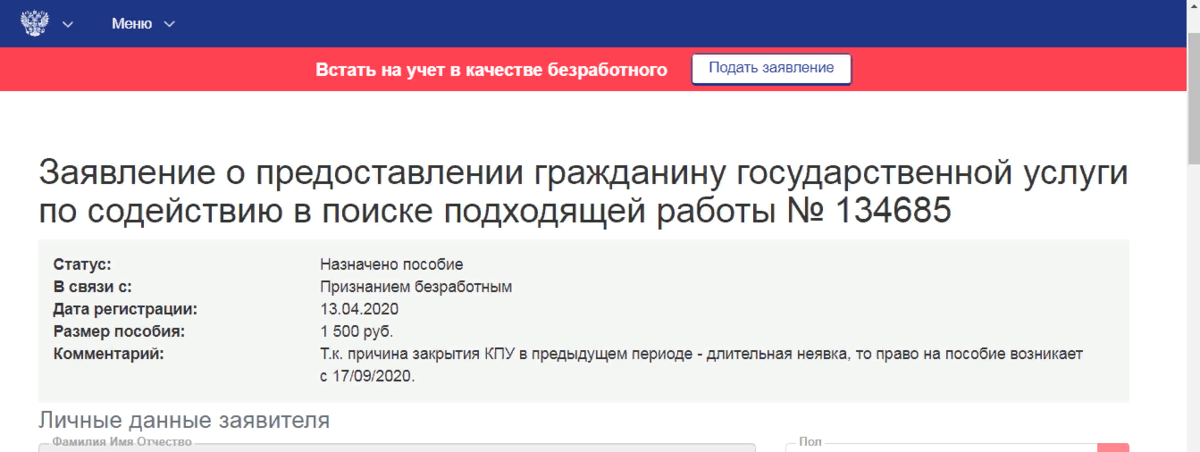Click the Признанием безработным value
This screenshot has width=1200, height=452.
click(x=416, y=287)
